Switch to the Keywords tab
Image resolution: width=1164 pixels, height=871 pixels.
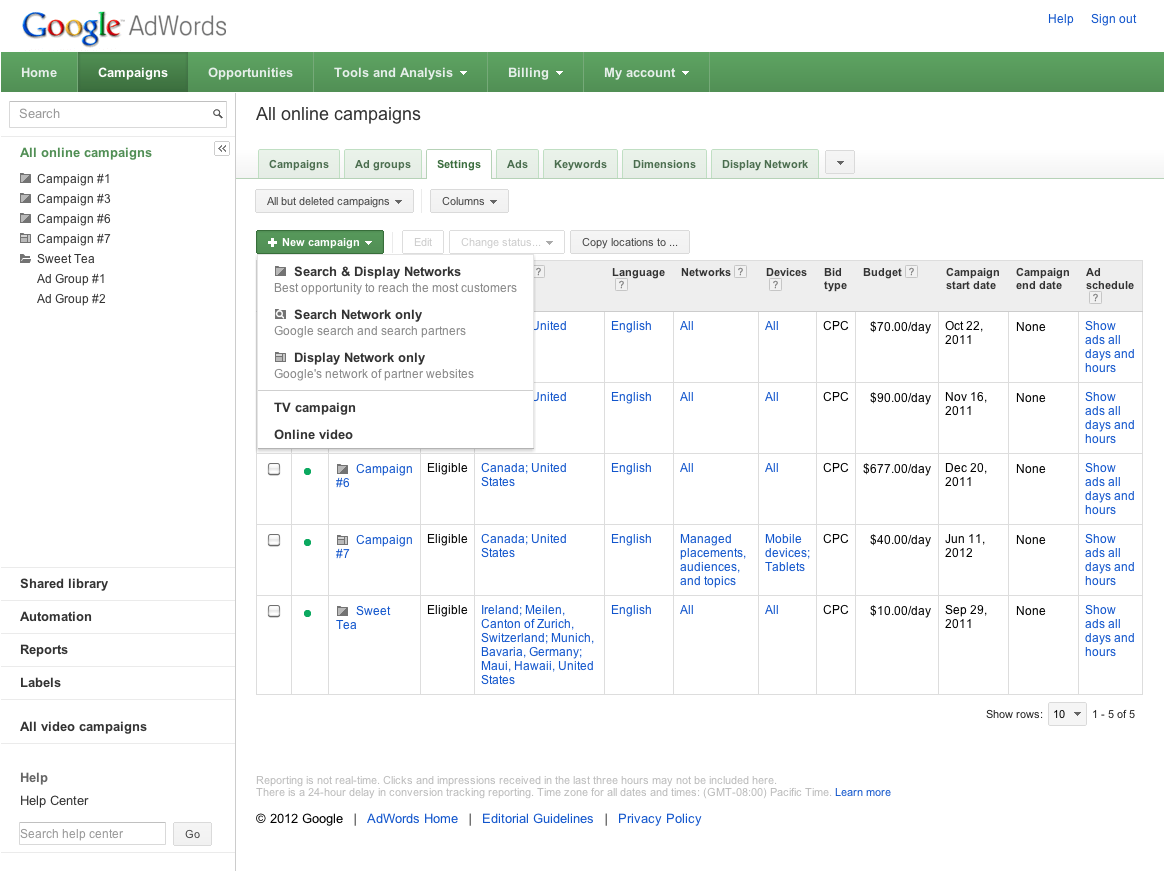pos(580,164)
